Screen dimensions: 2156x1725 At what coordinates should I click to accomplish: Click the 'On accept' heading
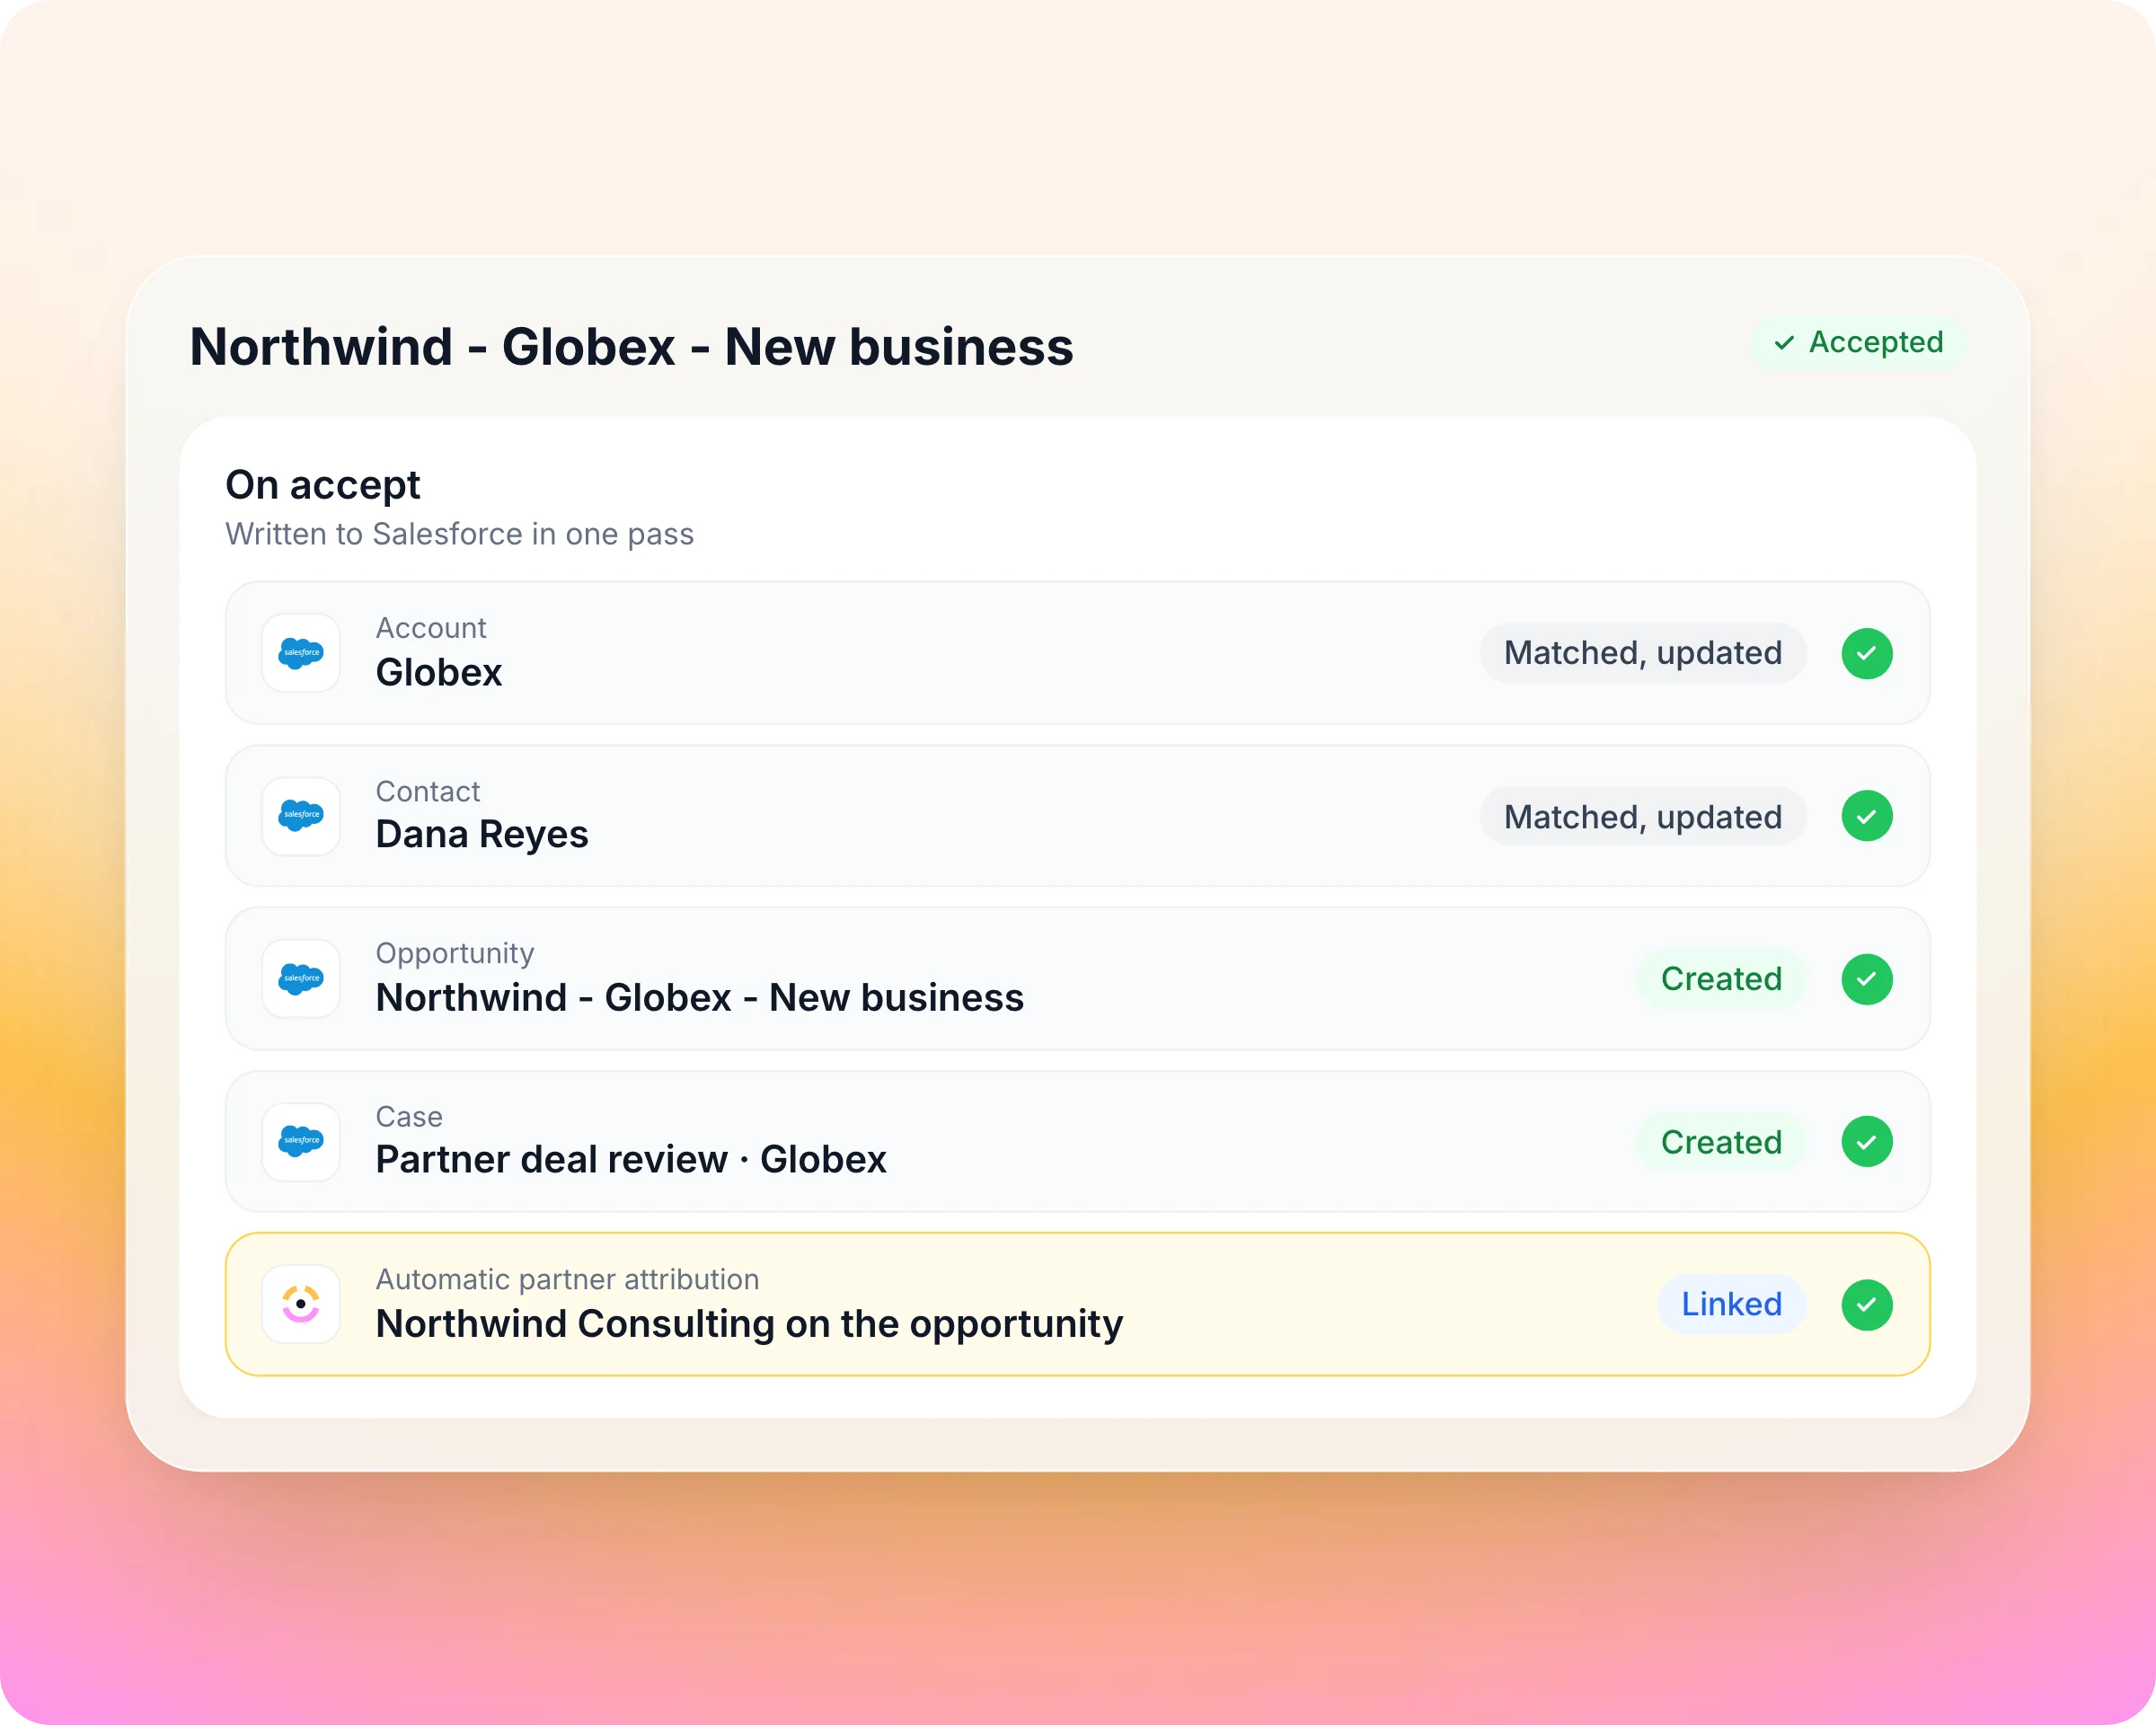tap(323, 486)
